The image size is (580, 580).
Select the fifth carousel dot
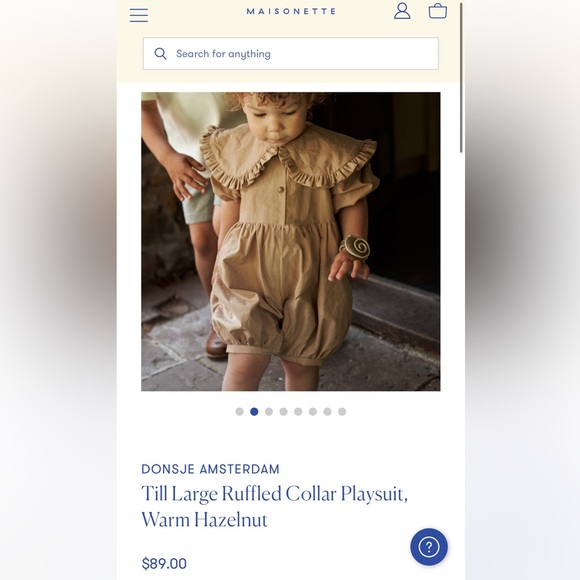tap(298, 411)
